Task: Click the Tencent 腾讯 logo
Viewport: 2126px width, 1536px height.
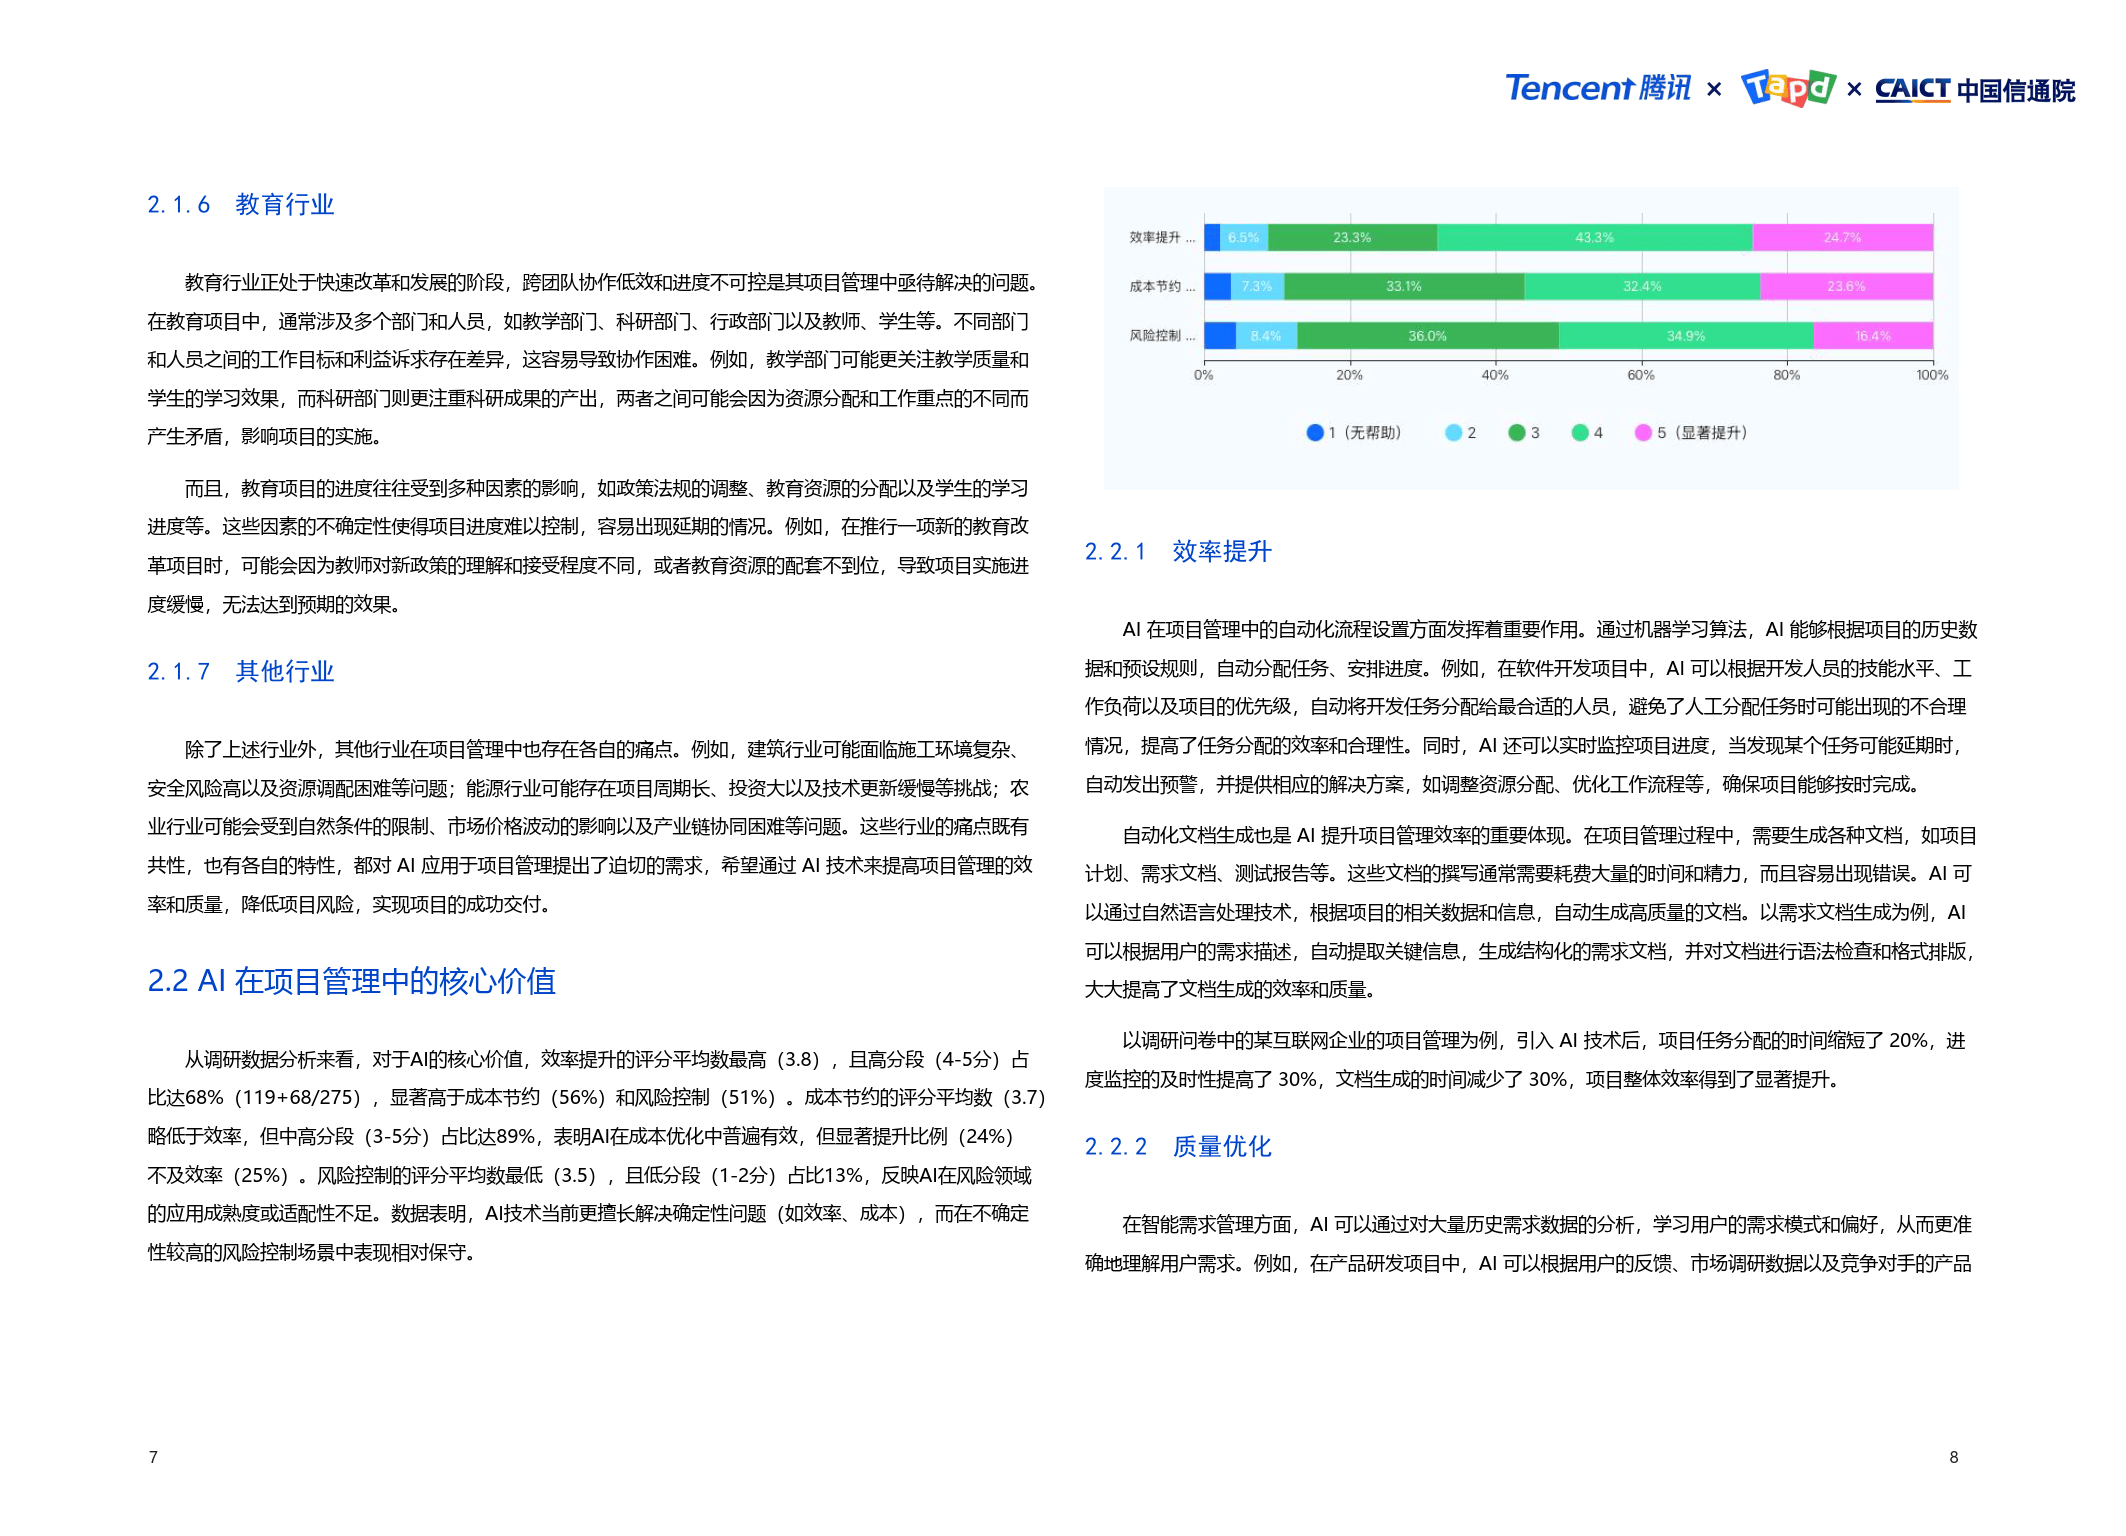Action: click(1597, 89)
